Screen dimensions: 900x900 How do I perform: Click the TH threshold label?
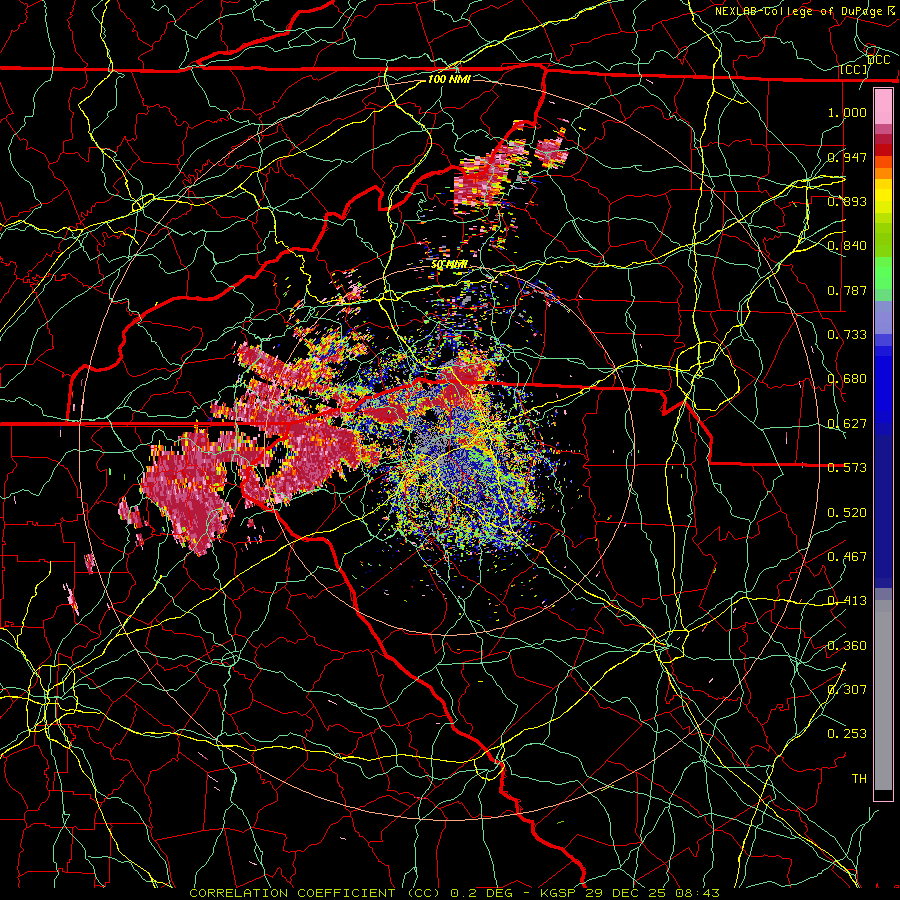pyautogui.click(x=859, y=779)
